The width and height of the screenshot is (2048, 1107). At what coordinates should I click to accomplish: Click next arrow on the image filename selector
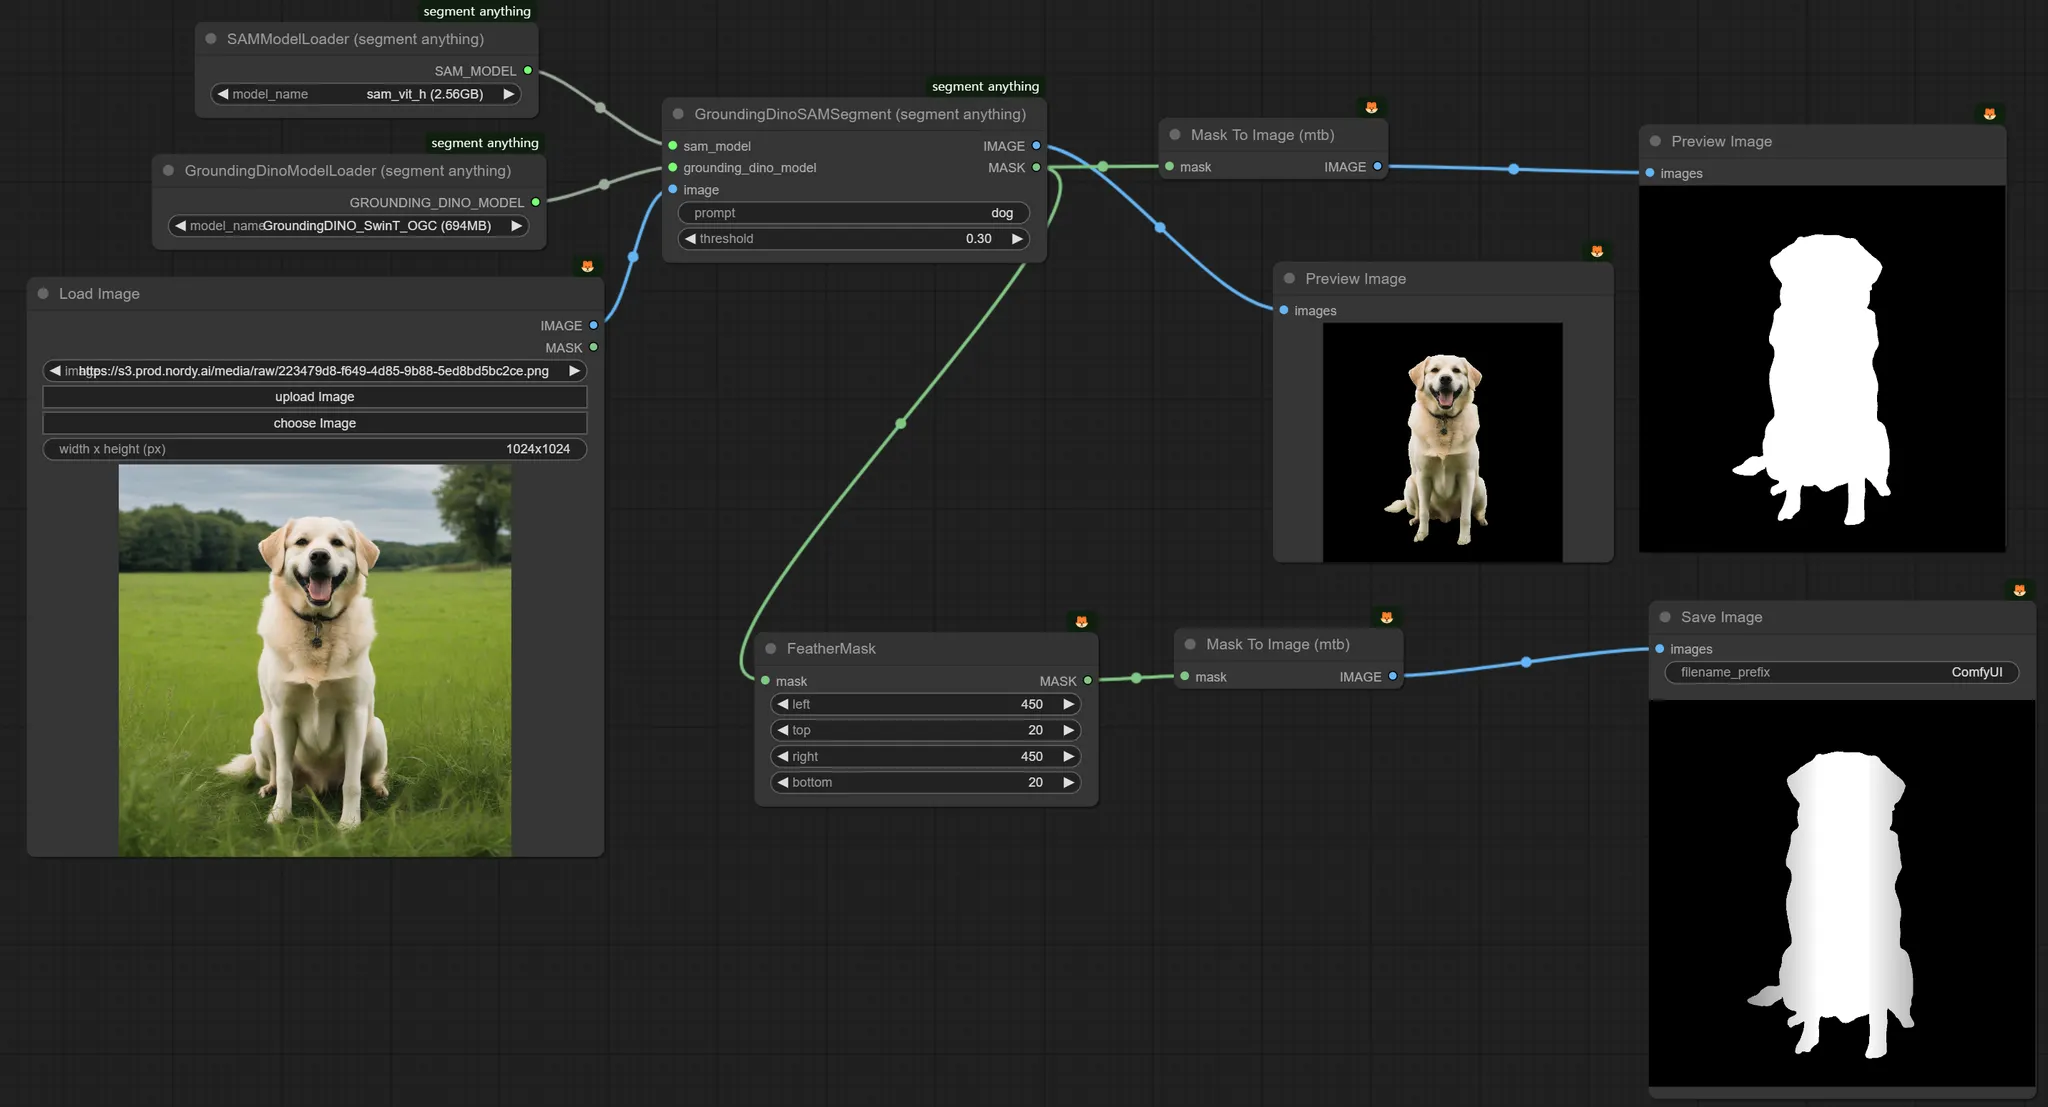pos(574,371)
